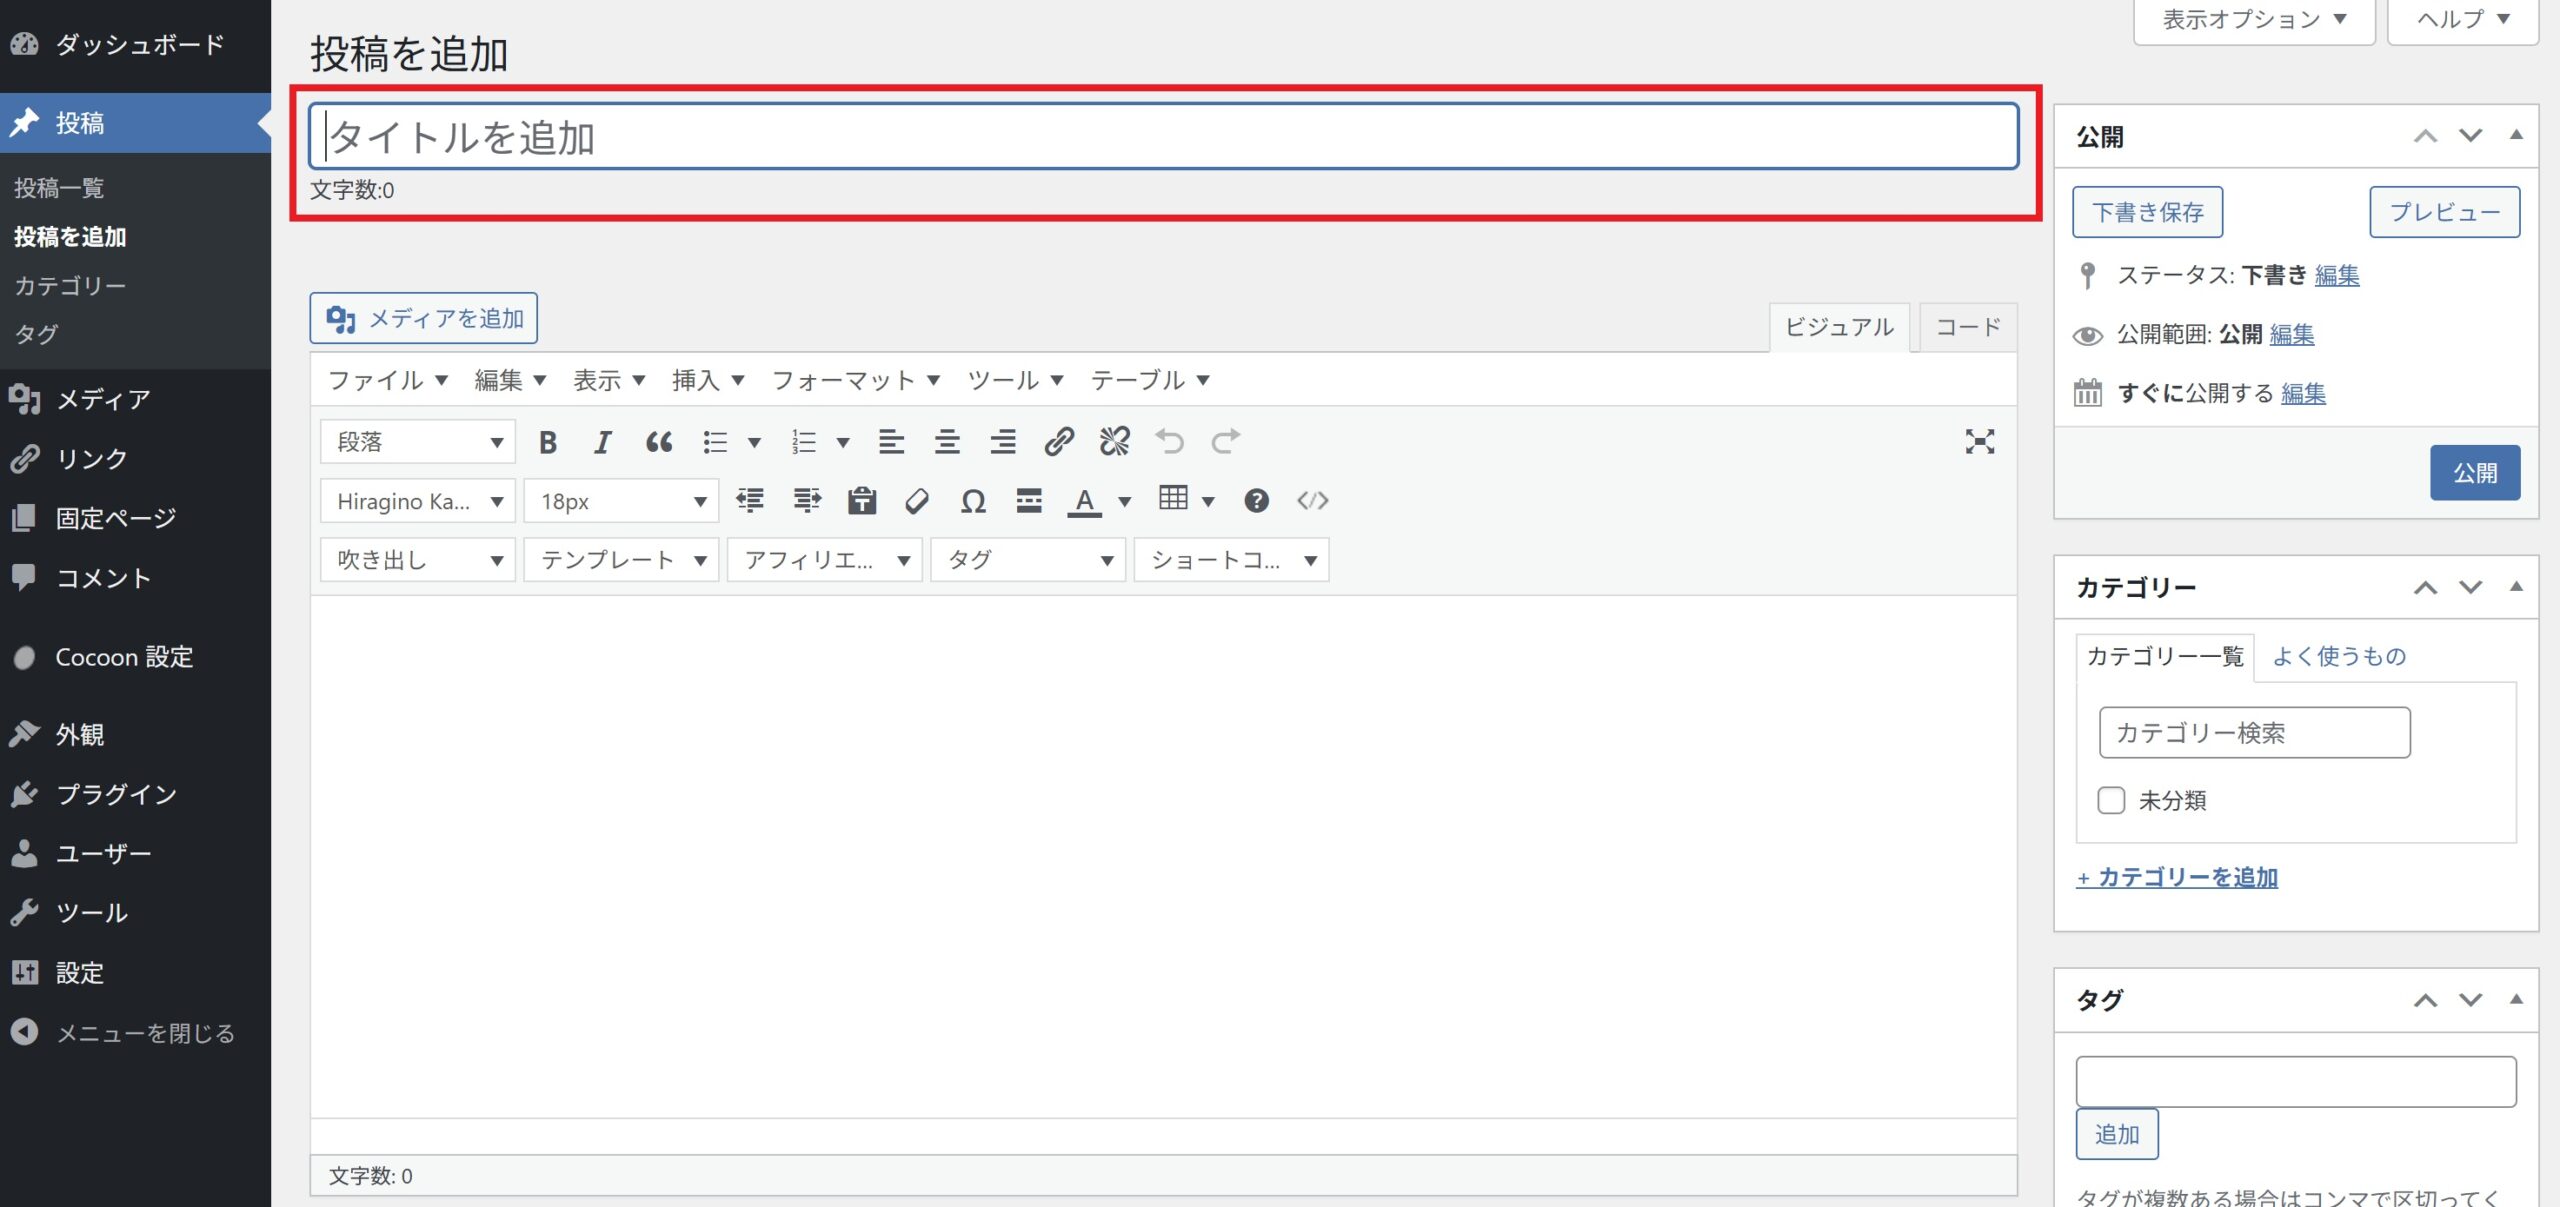Click the paste as text clipboard icon
The image size is (2560, 1207).
[x=861, y=501]
